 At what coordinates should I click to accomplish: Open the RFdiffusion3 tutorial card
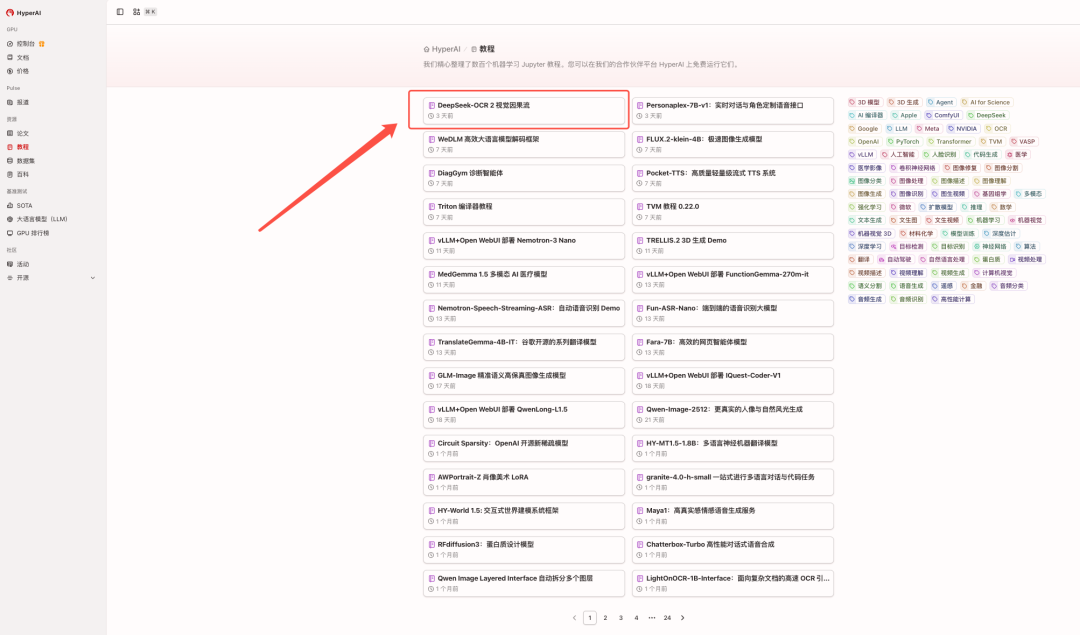pyautogui.click(x=524, y=549)
